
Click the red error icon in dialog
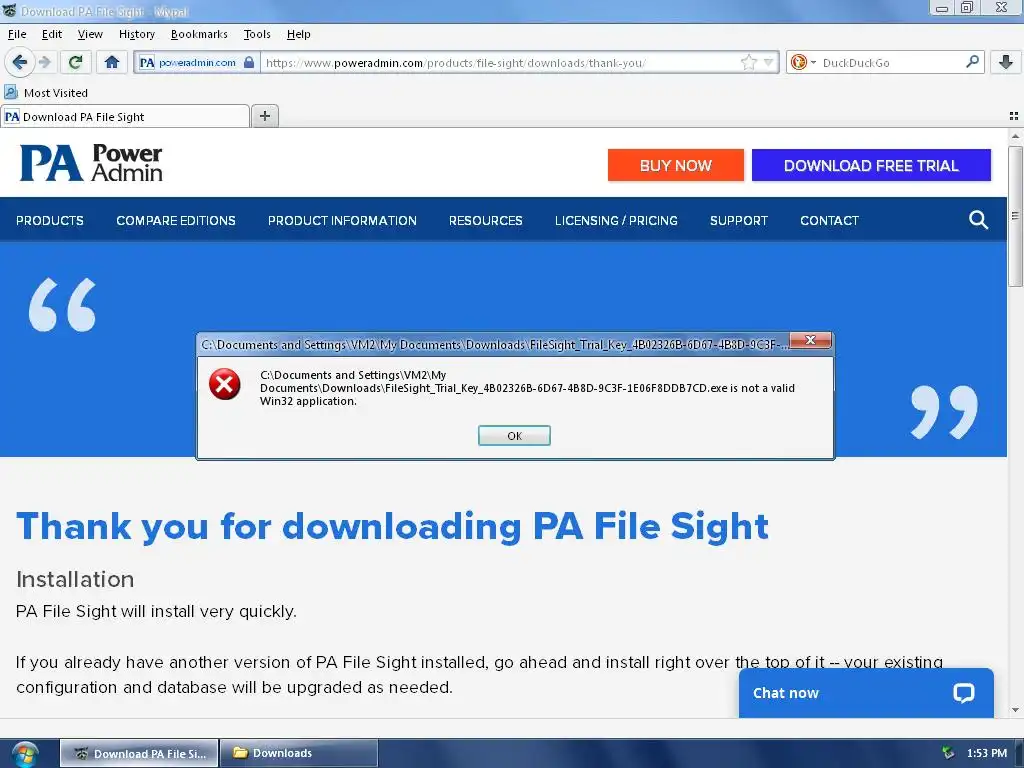tap(225, 384)
